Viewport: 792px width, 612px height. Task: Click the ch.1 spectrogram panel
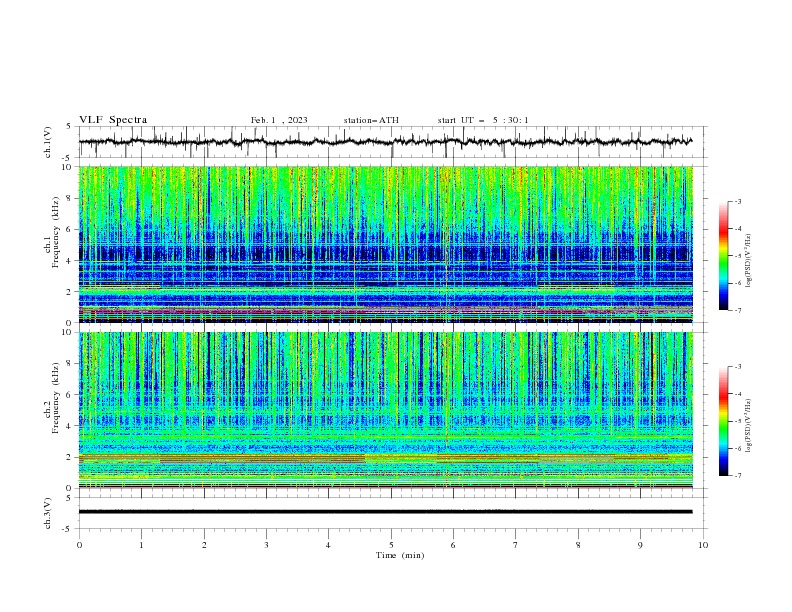tap(385, 244)
